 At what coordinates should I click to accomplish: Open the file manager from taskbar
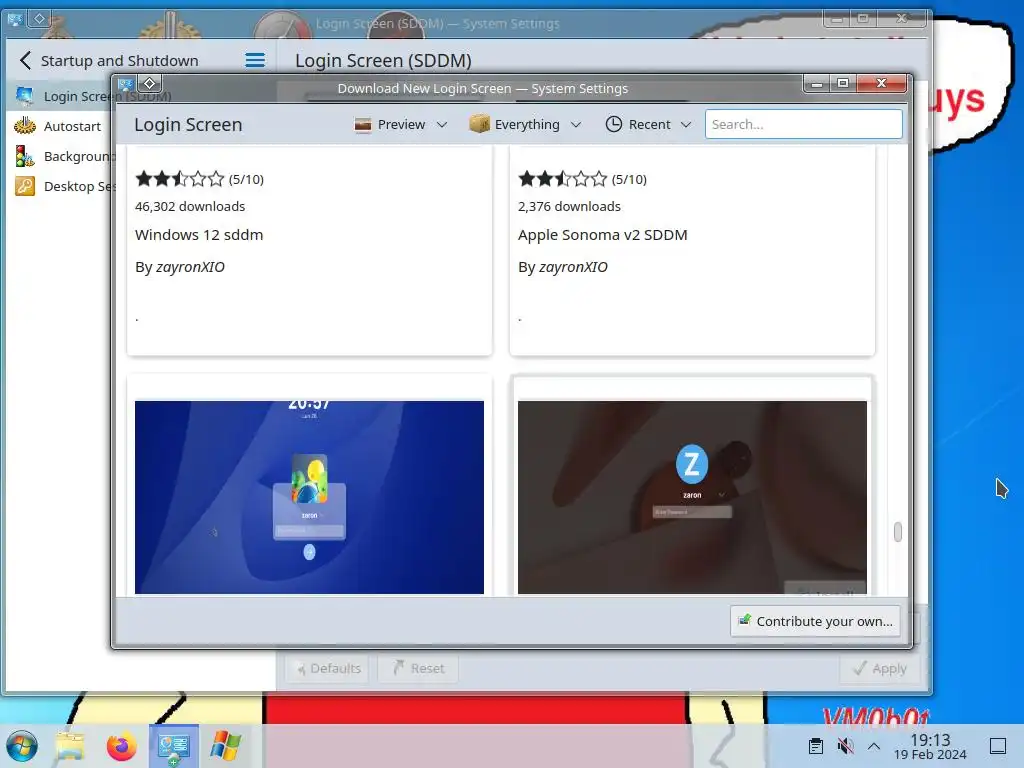(70, 746)
